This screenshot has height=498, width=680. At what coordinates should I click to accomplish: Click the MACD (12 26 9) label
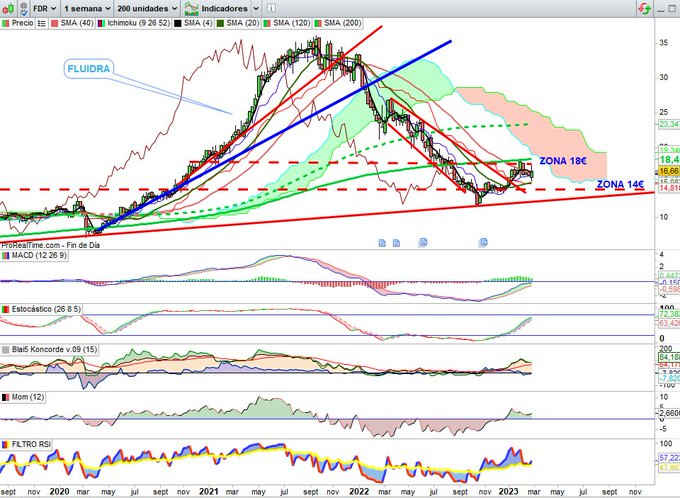point(39,256)
